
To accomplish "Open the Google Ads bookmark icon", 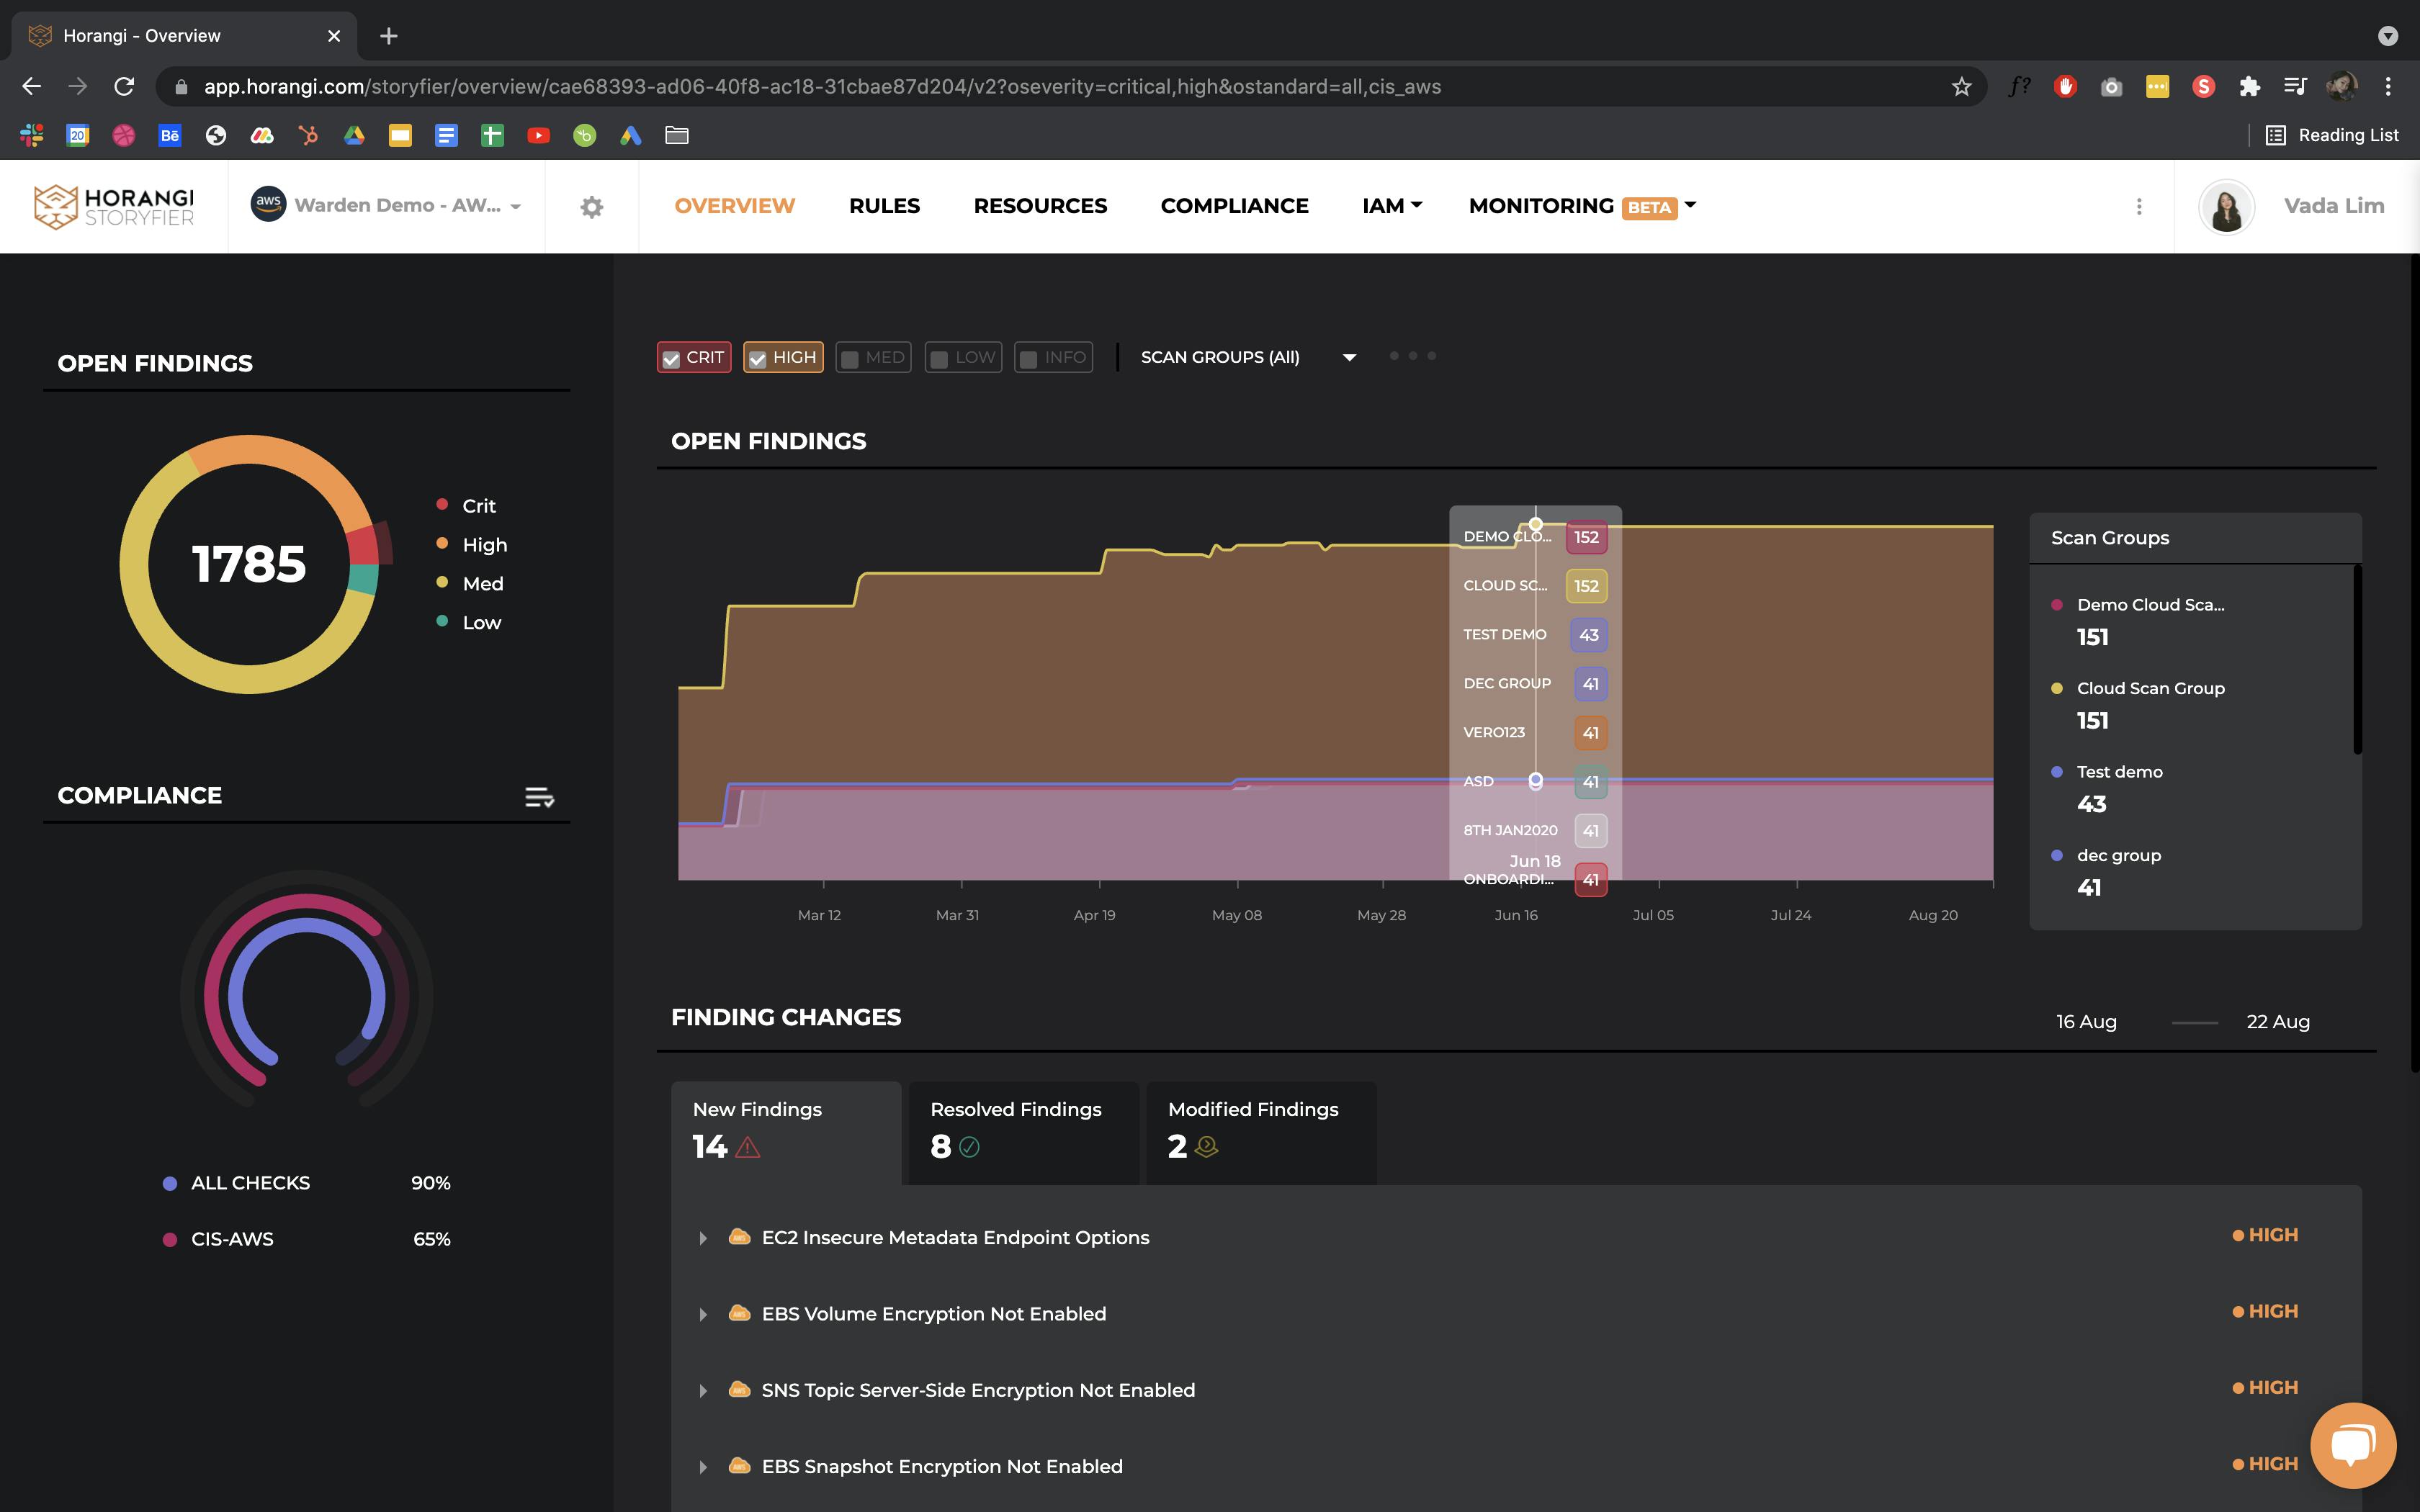I will (x=630, y=135).
